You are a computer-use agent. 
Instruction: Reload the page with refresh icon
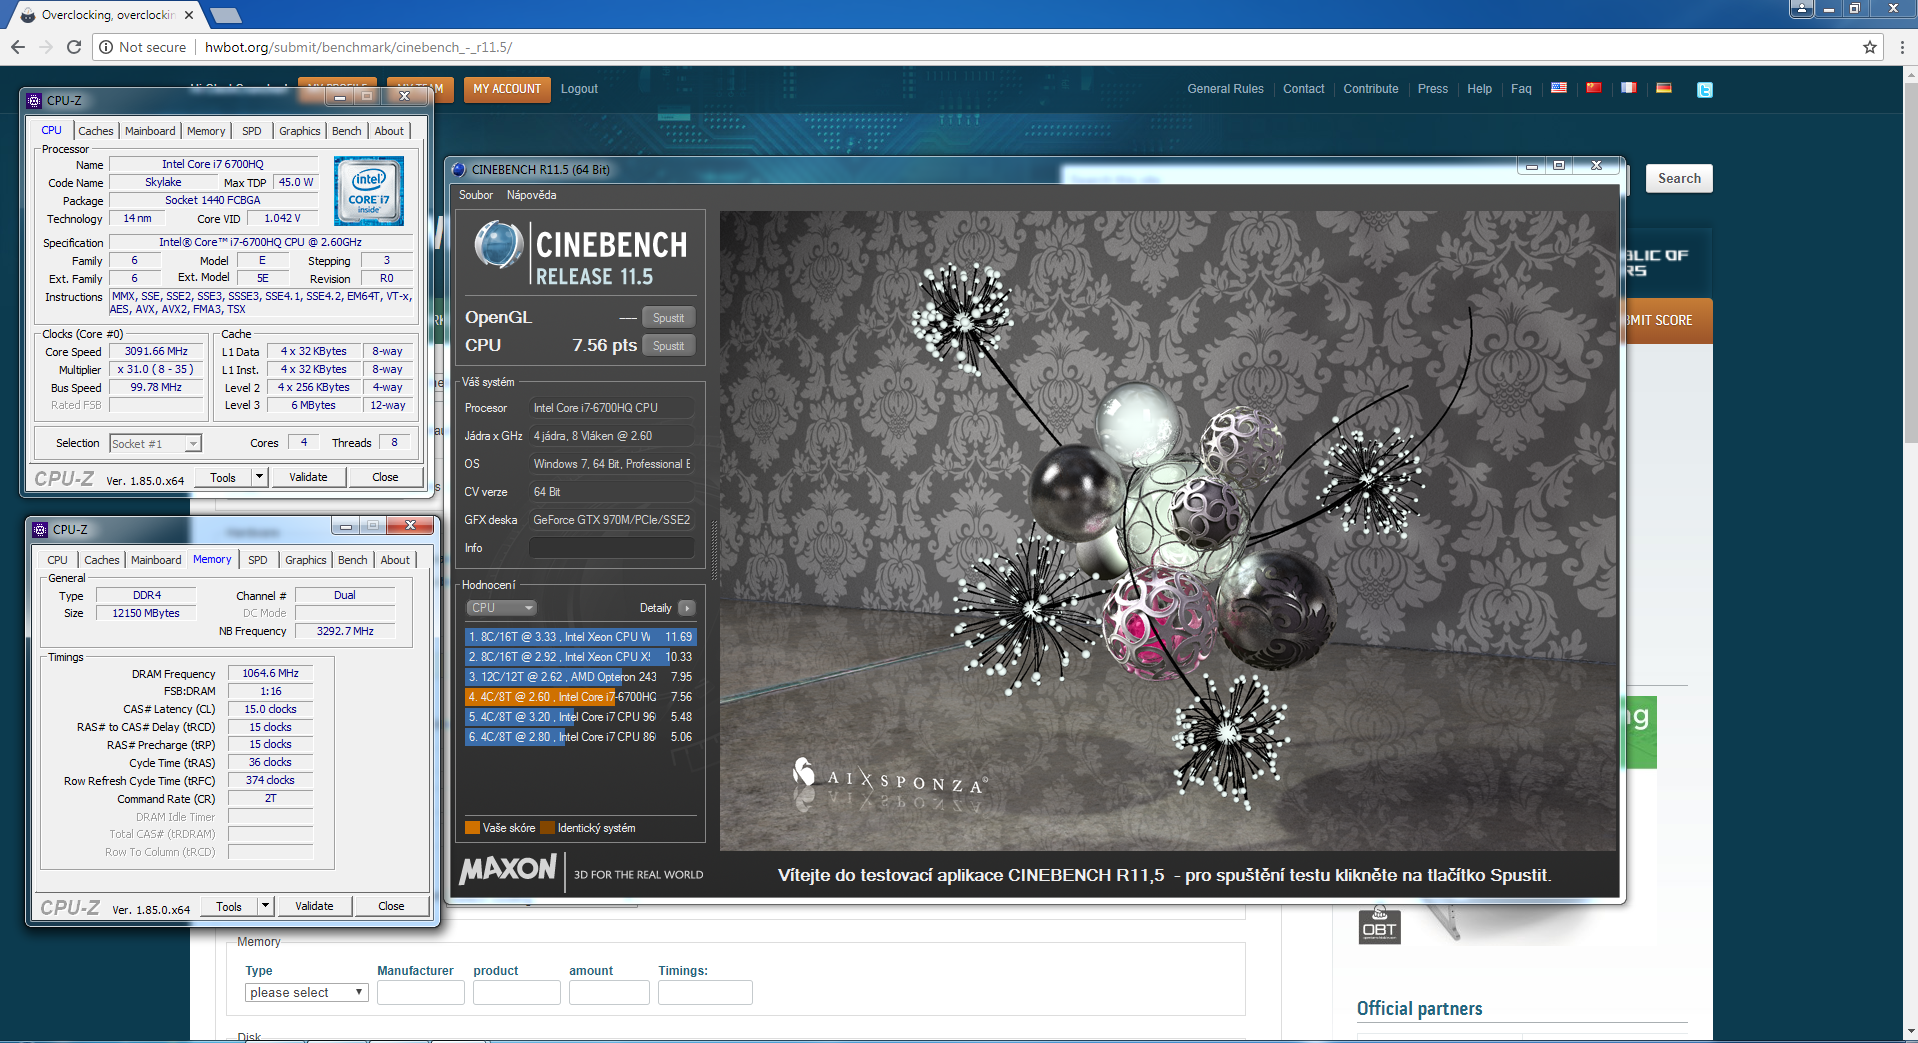73,47
